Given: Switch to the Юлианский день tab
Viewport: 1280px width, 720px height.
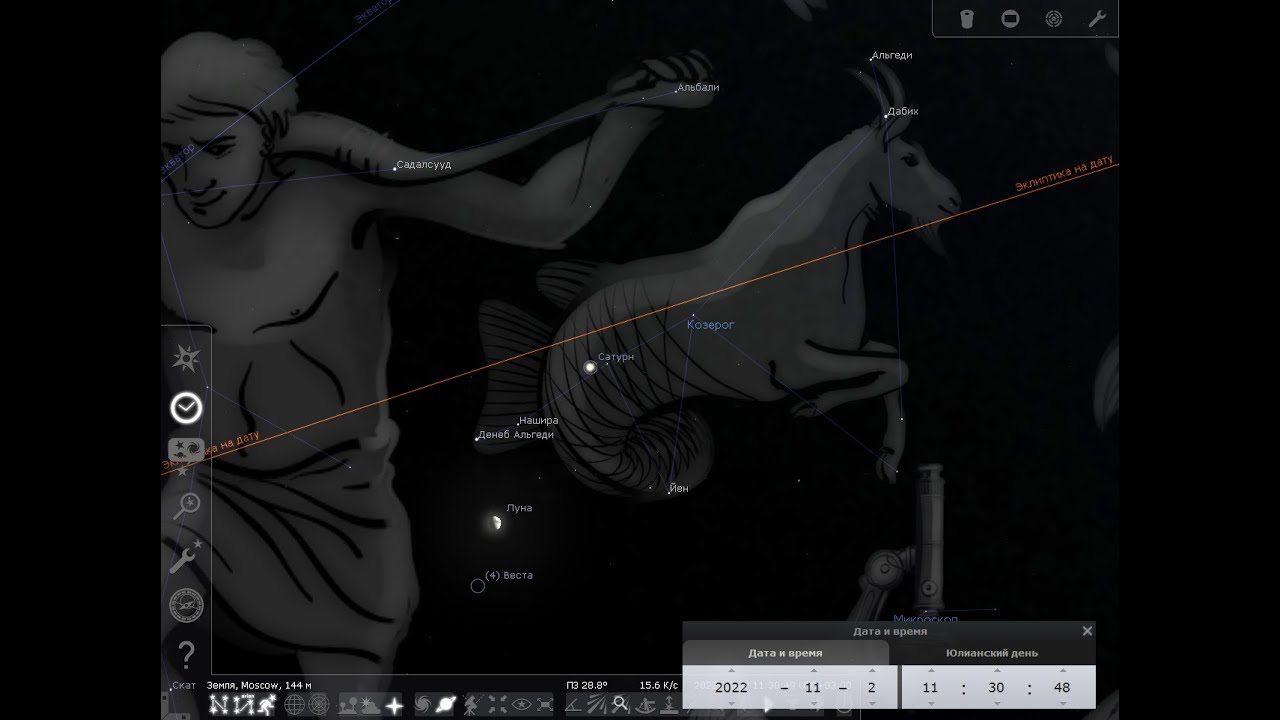Looking at the screenshot, I should tap(992, 653).
